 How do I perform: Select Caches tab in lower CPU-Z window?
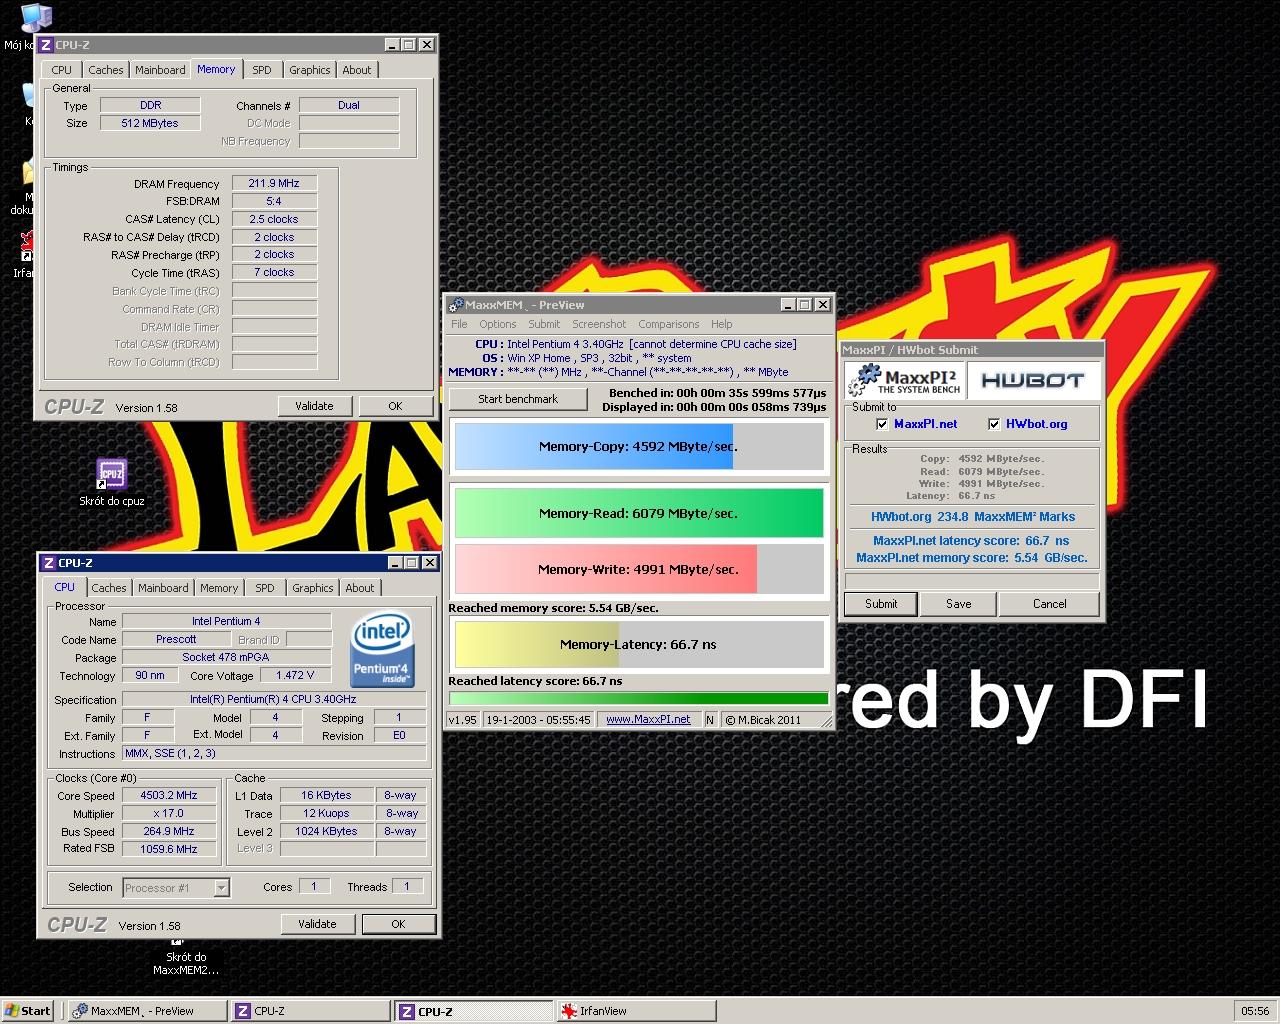pos(109,588)
